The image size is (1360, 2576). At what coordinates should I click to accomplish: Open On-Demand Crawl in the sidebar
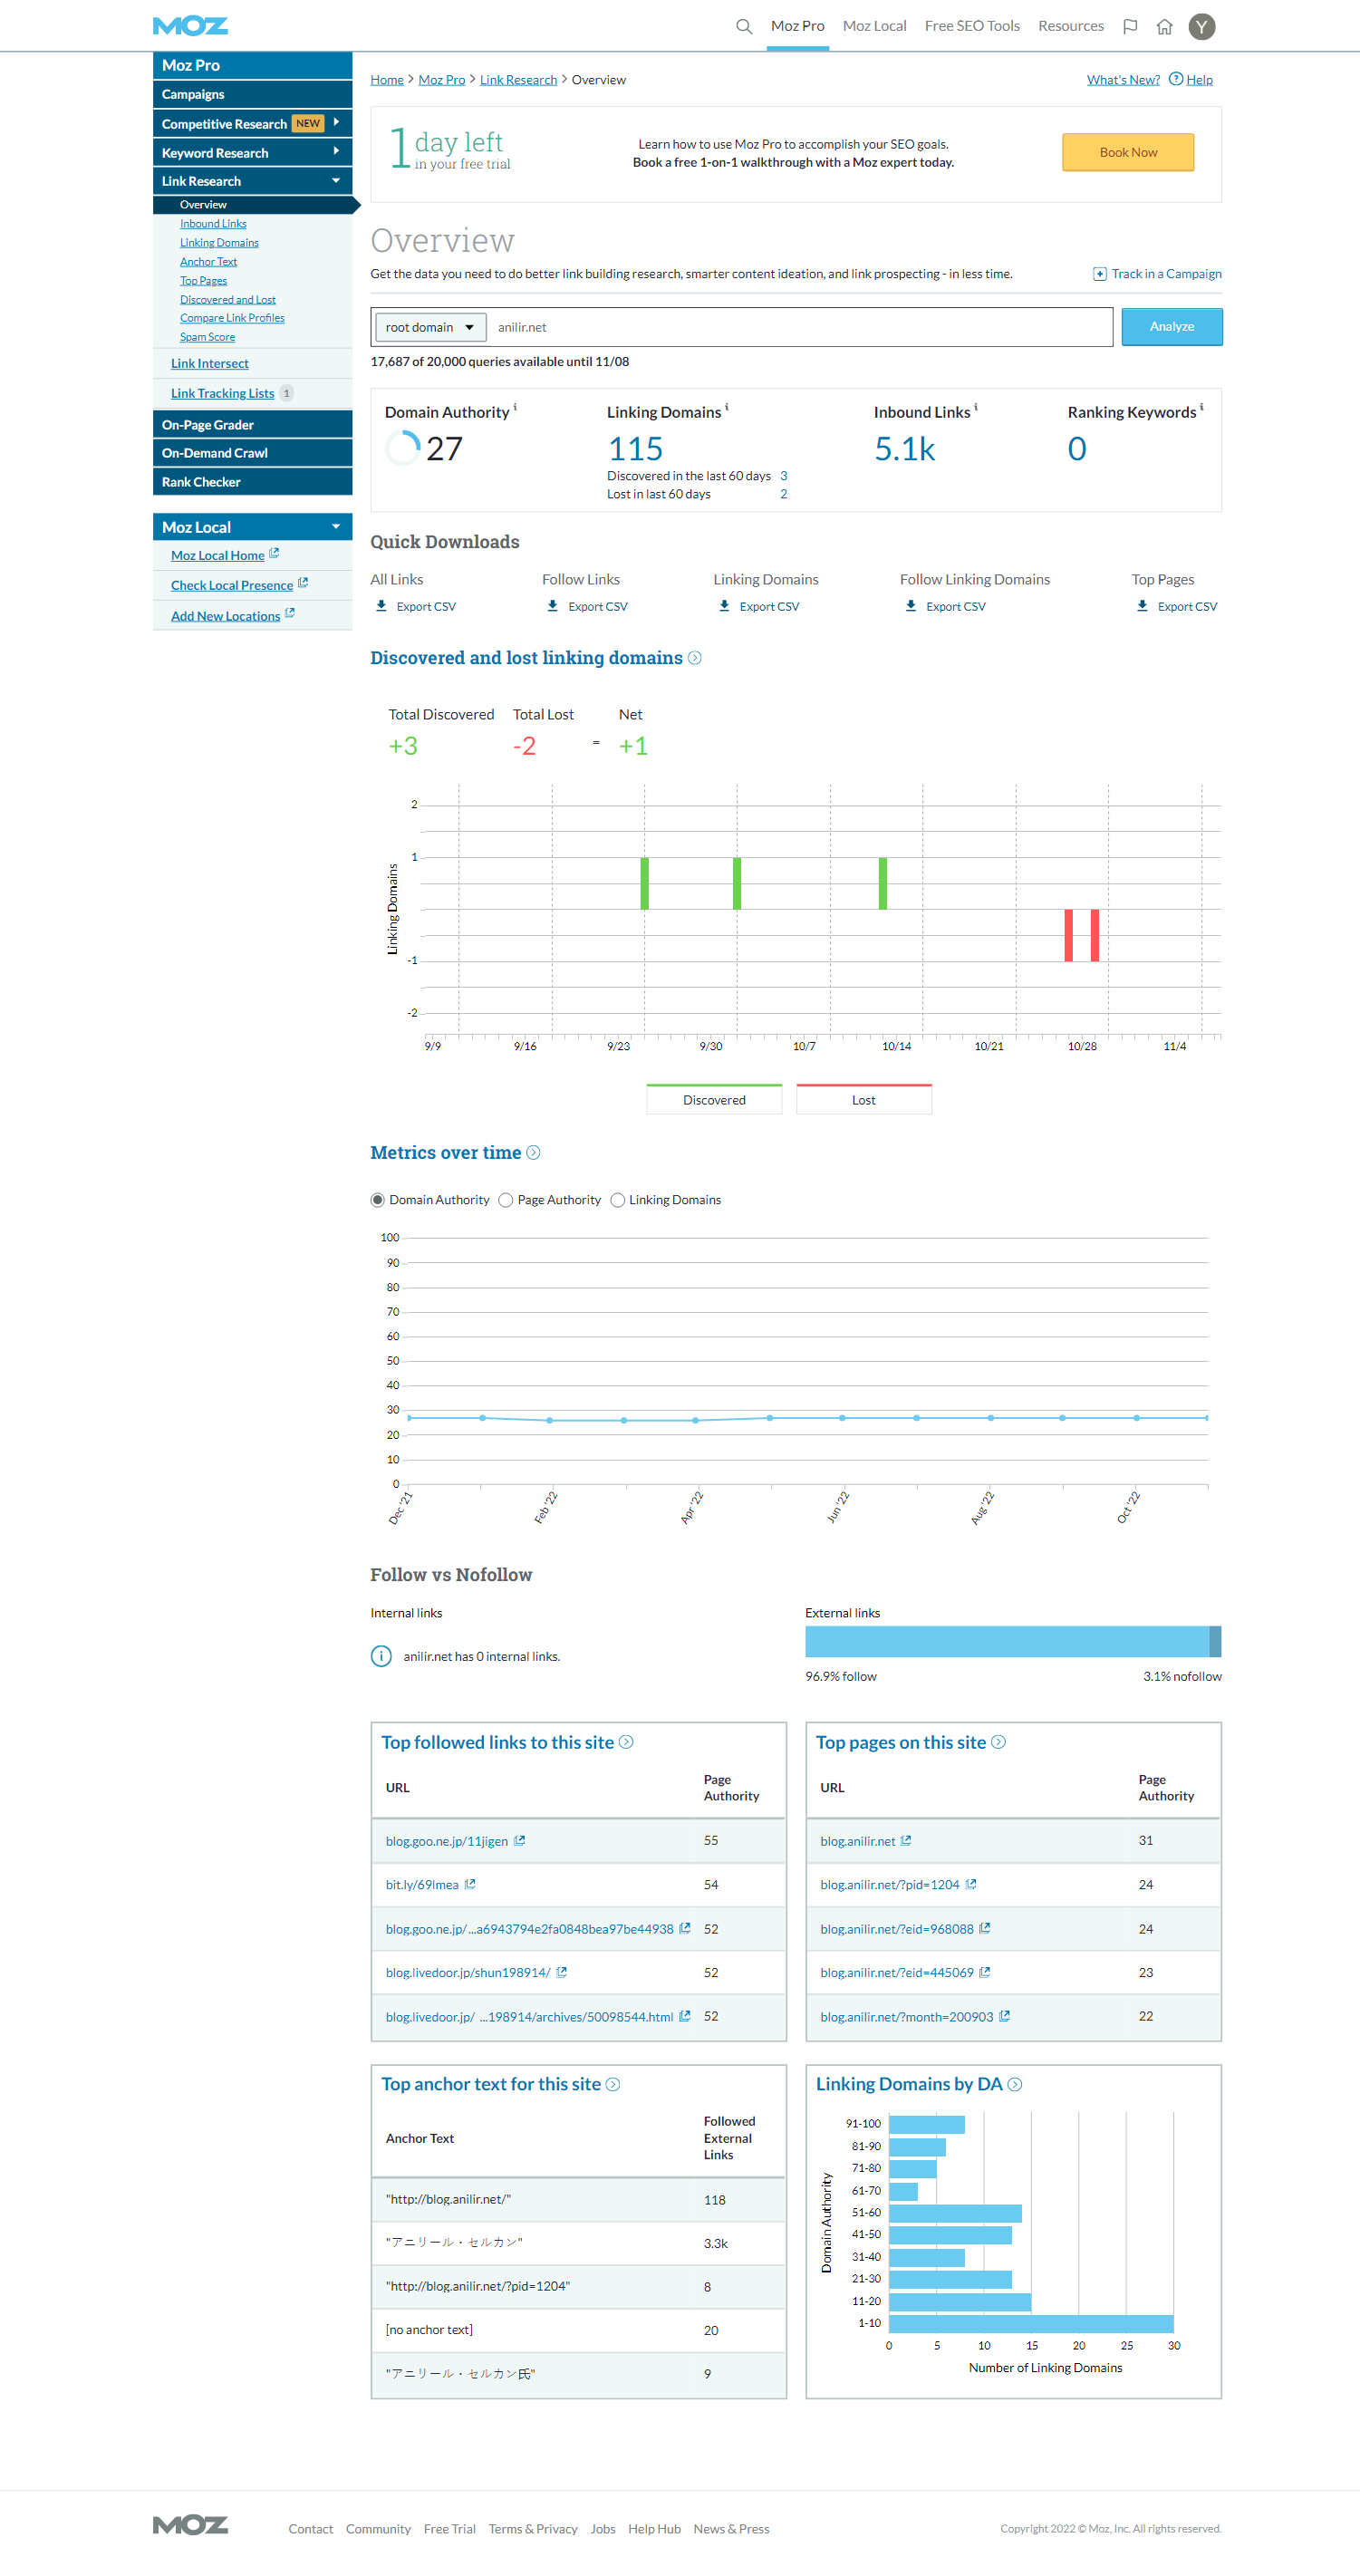253,453
